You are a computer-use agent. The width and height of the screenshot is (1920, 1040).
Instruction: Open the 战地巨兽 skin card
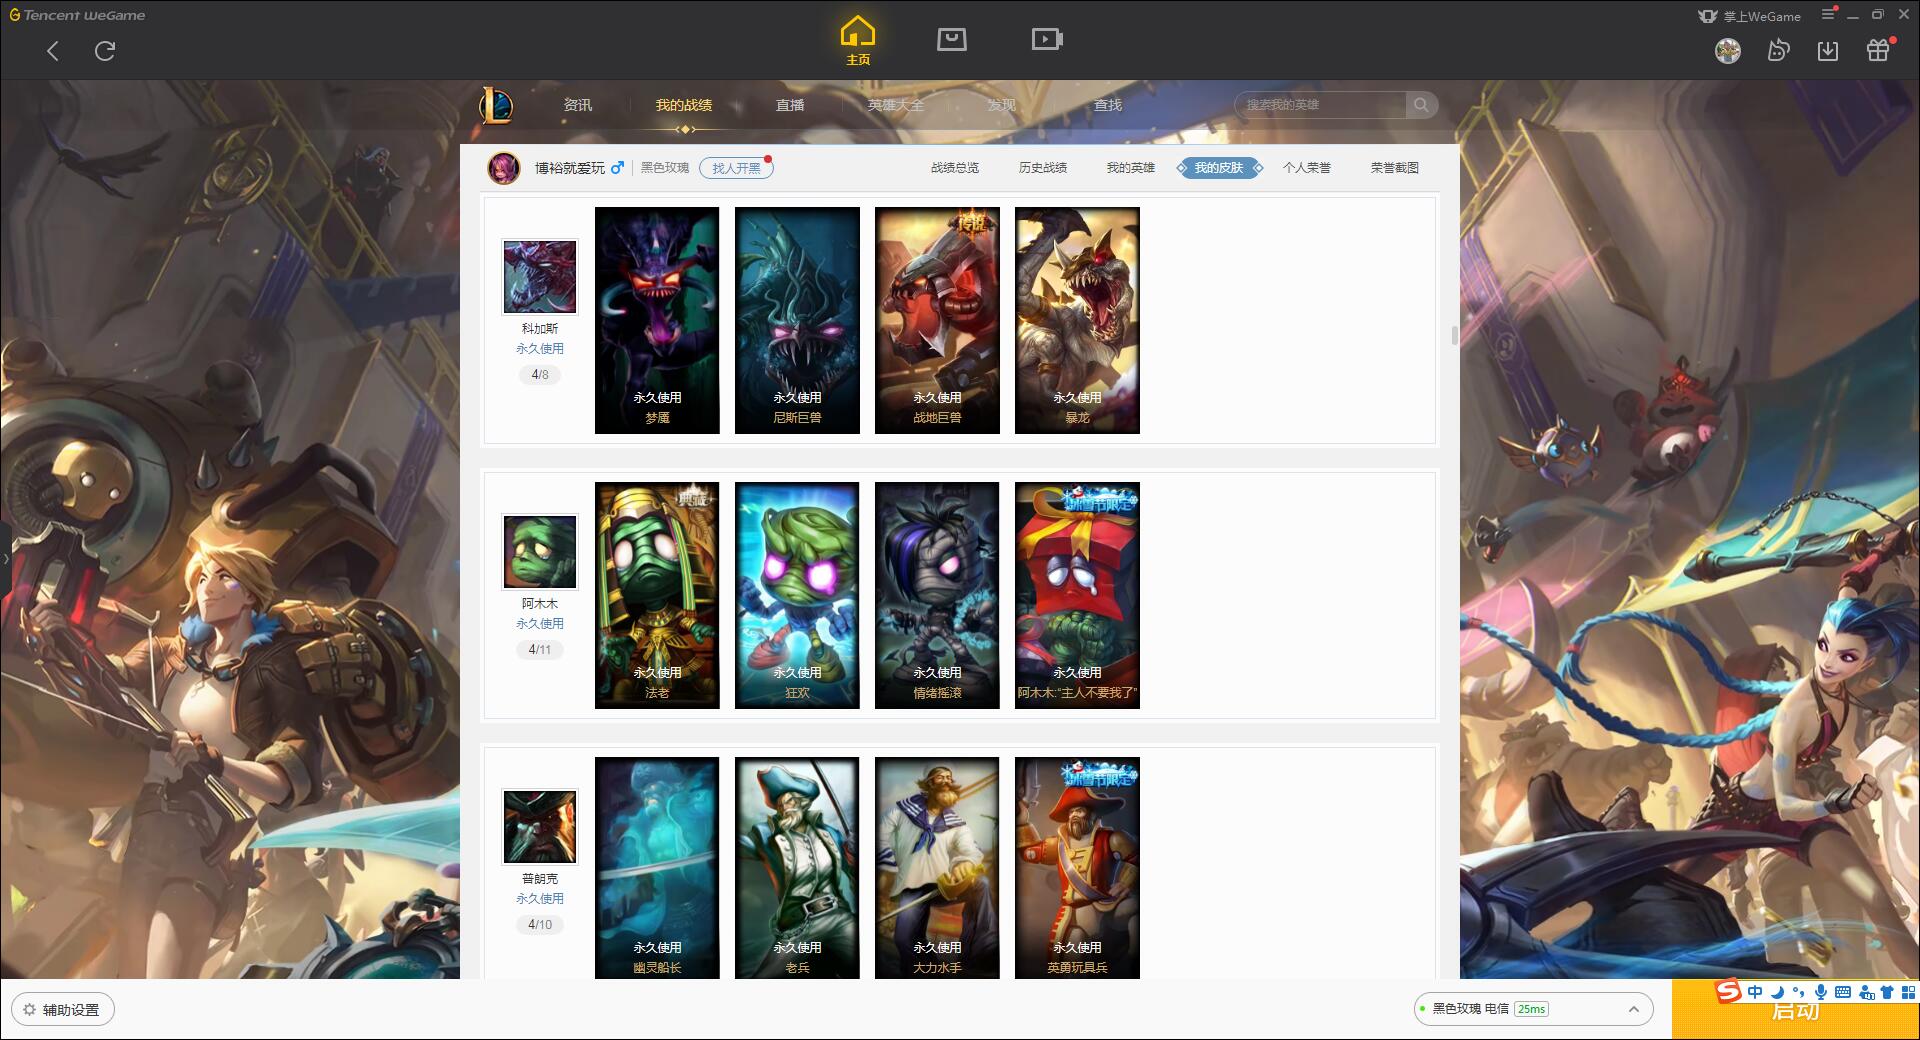point(937,320)
